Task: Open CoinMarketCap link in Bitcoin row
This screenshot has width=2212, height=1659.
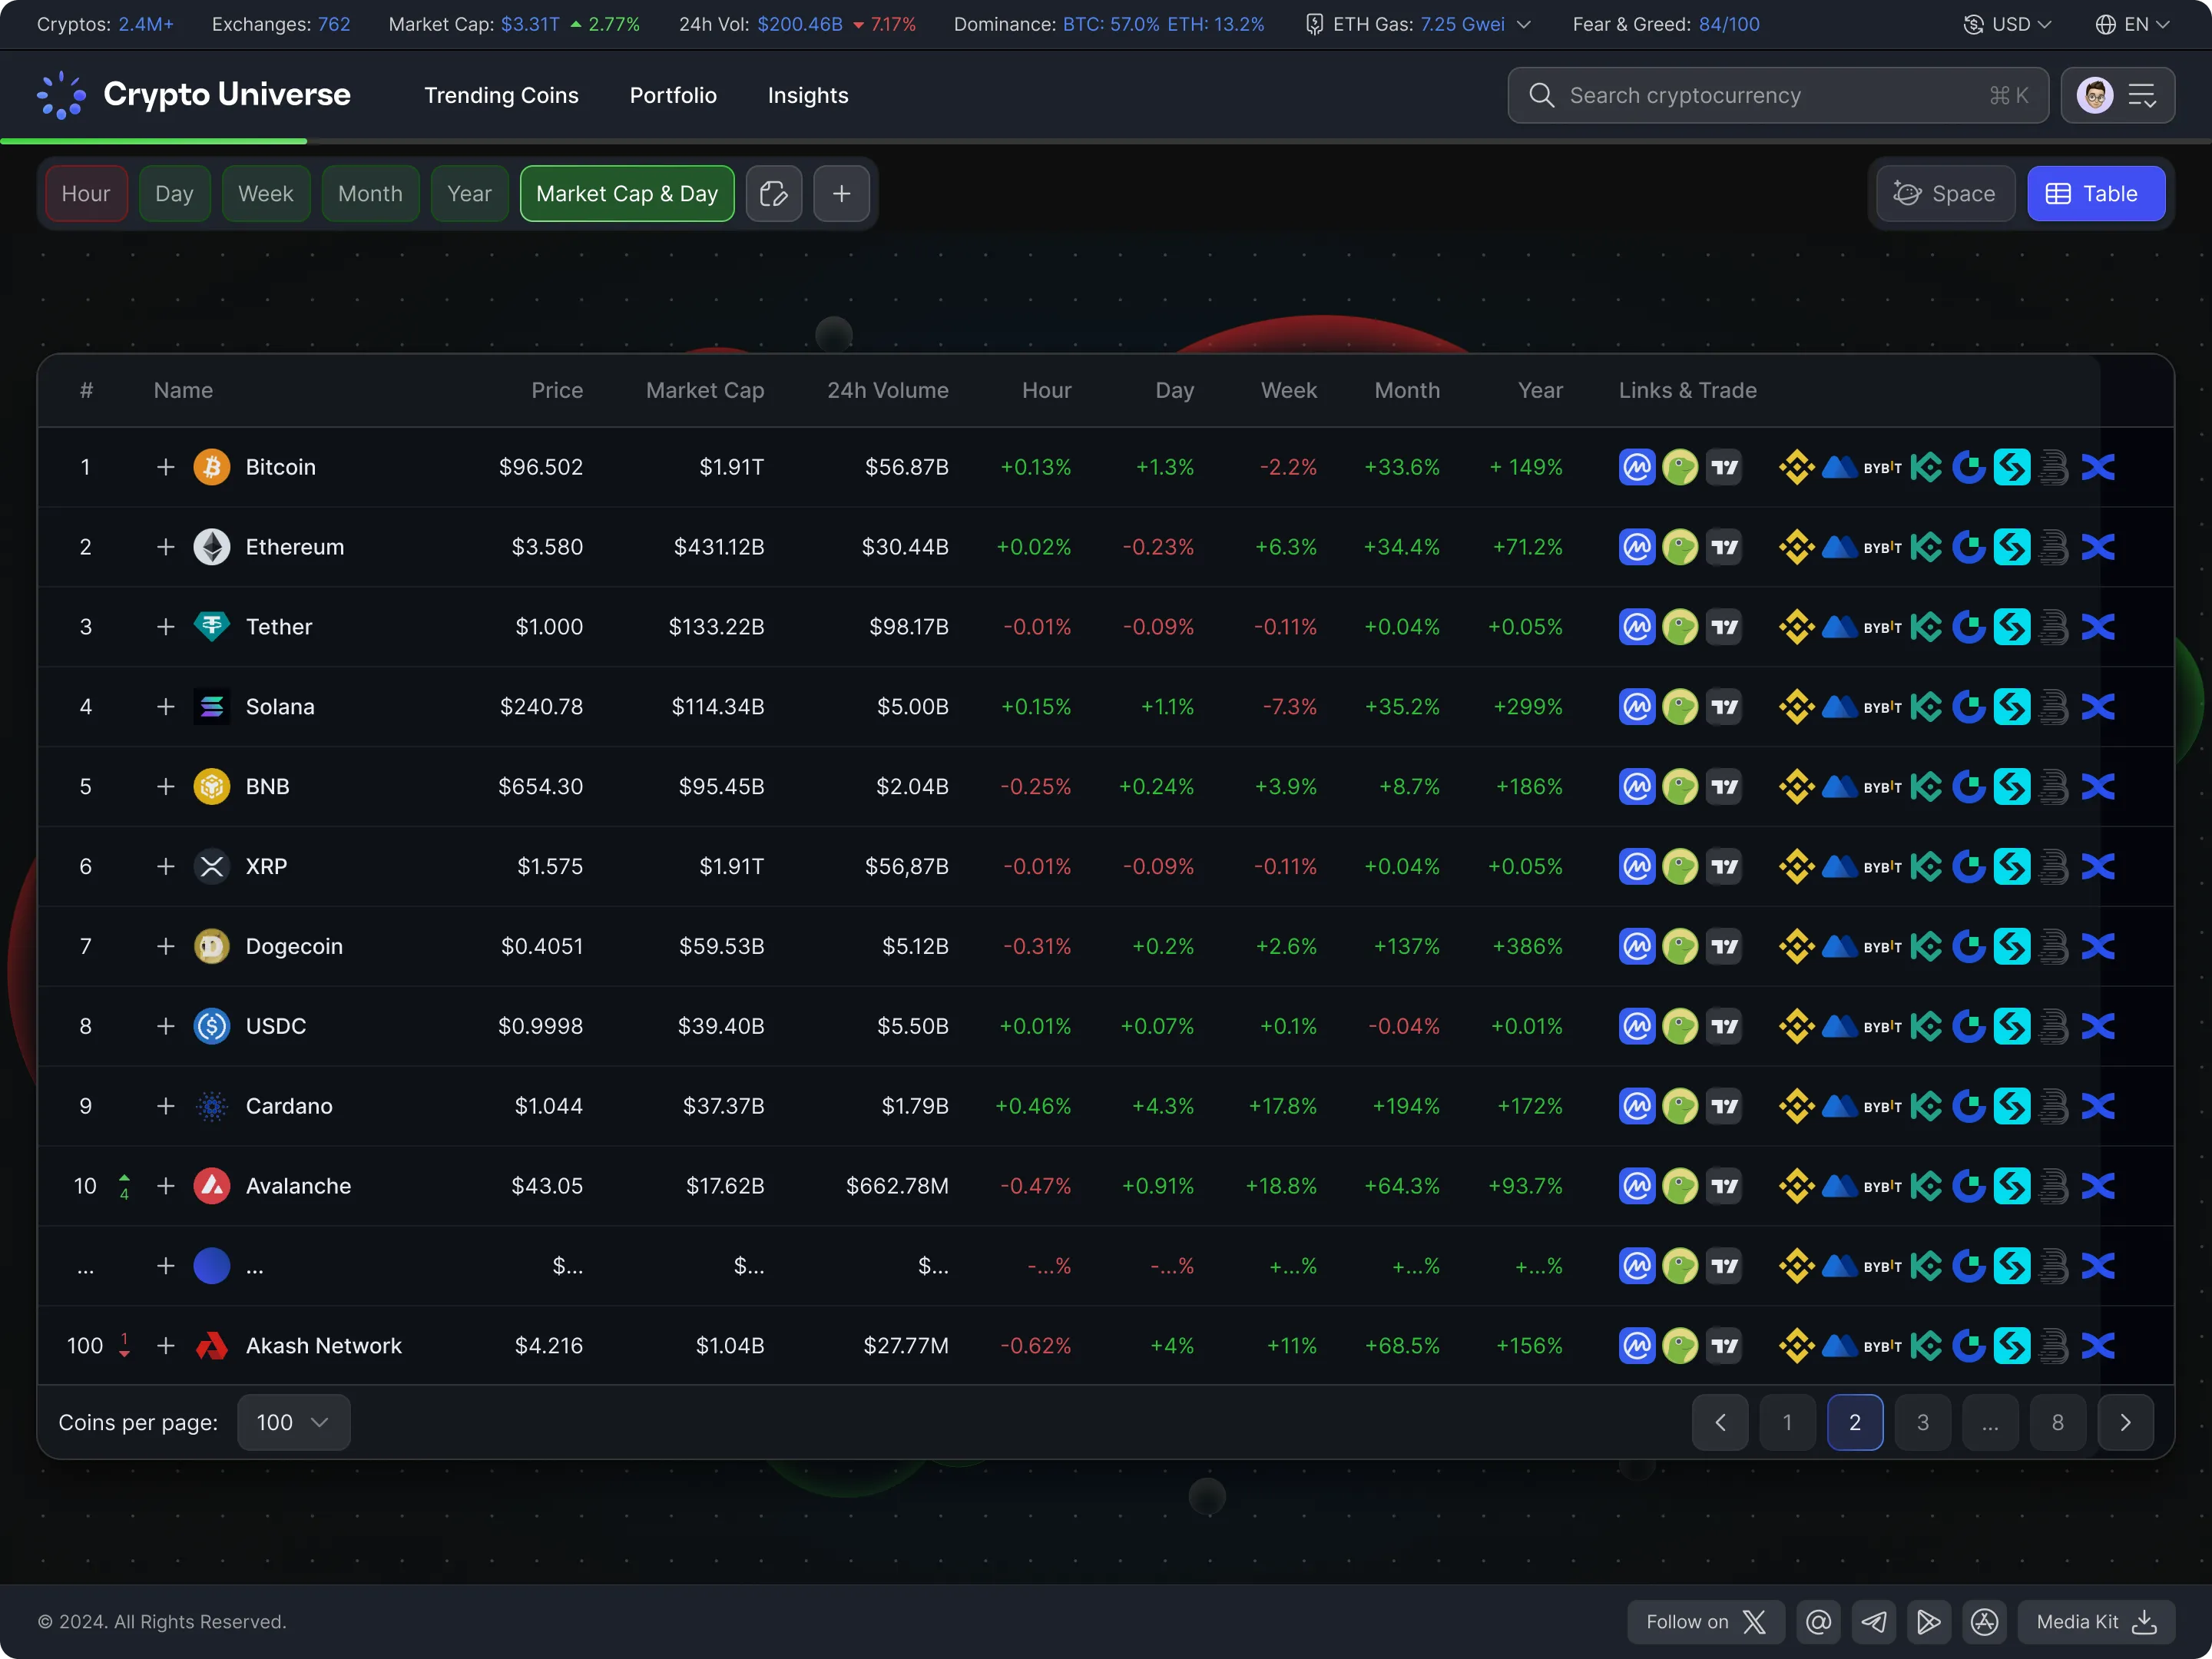Action: coord(1637,467)
